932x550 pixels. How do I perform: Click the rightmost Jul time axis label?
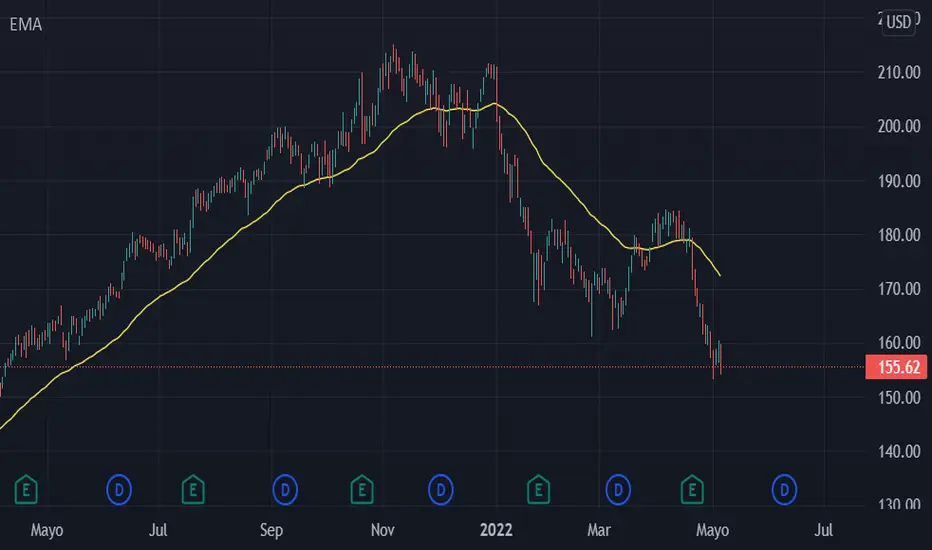(x=823, y=530)
